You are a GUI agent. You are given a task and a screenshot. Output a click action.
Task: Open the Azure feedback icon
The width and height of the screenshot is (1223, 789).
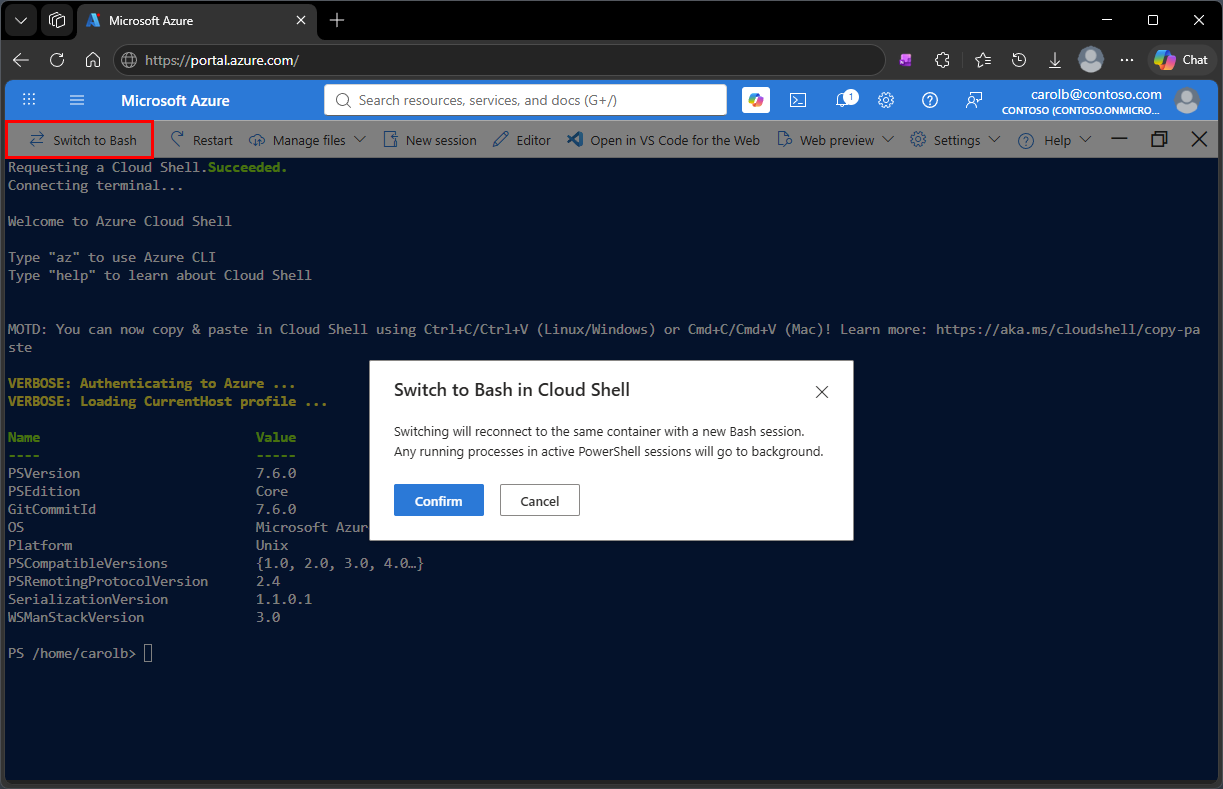point(974,100)
